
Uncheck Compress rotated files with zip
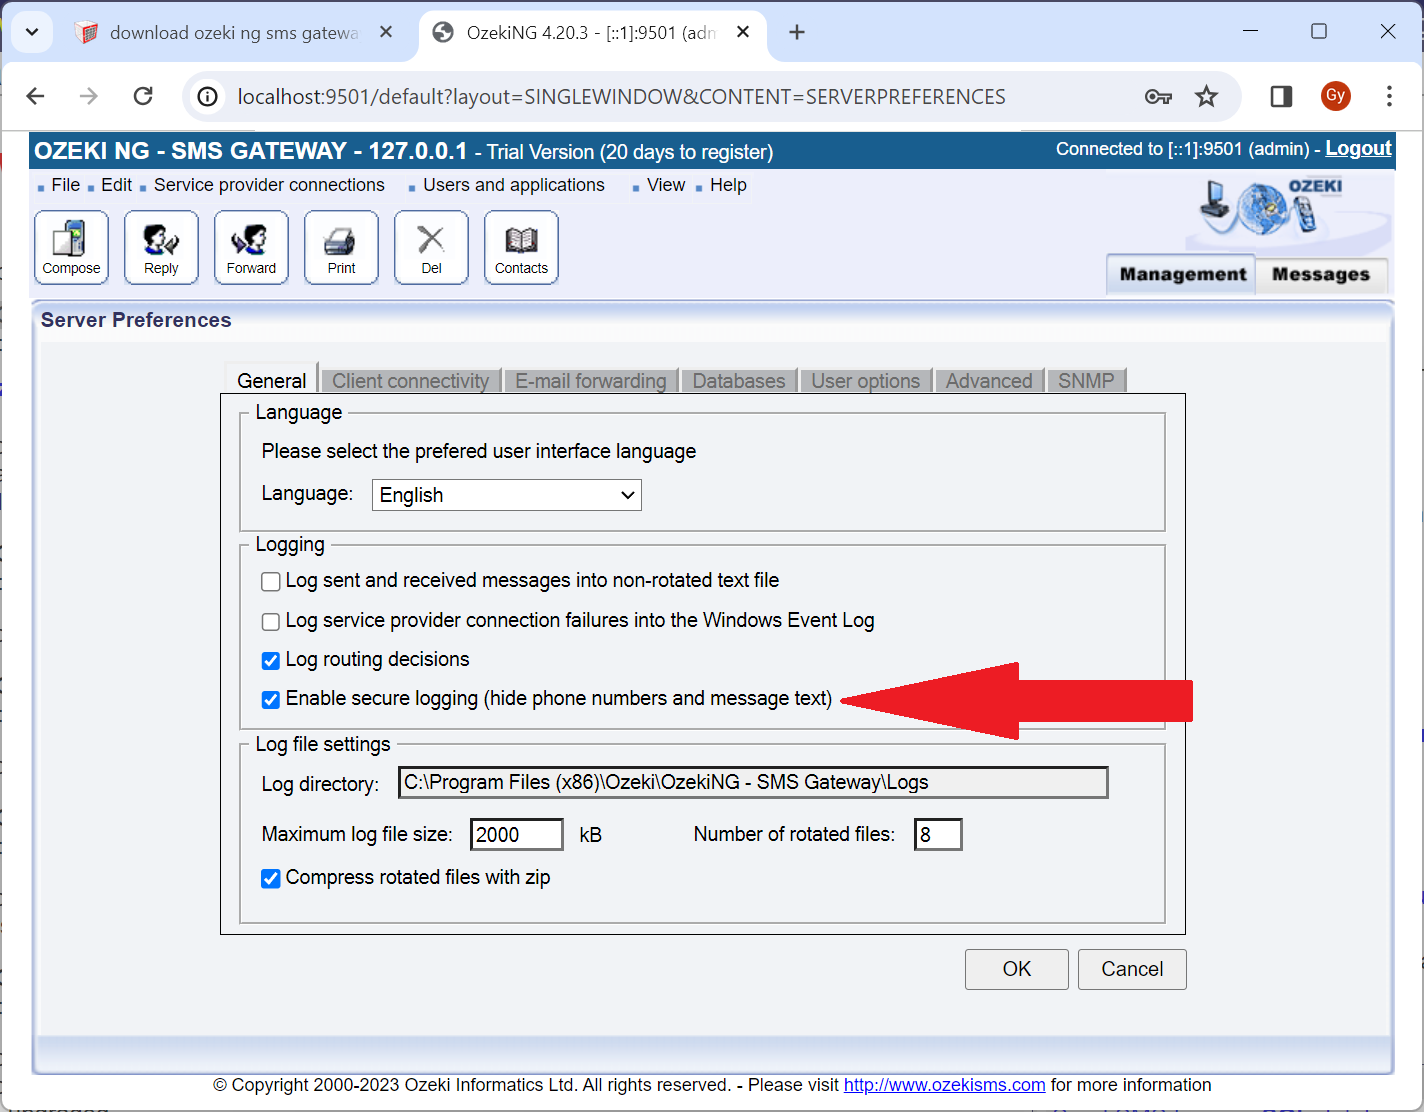tap(271, 879)
